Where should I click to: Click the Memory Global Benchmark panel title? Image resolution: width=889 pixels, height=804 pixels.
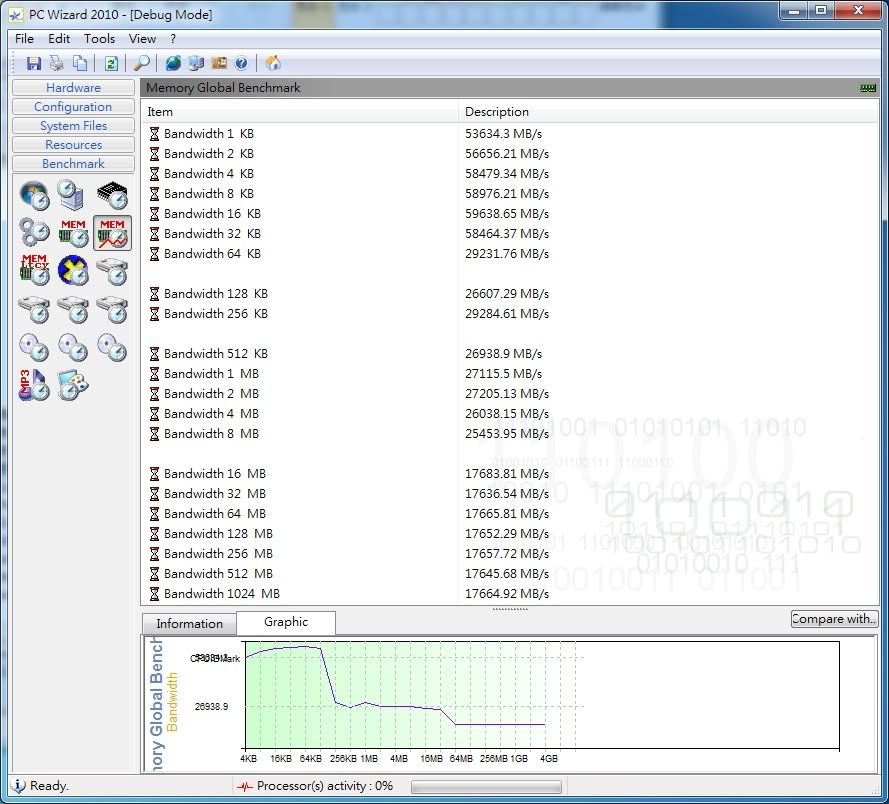[x=223, y=87]
